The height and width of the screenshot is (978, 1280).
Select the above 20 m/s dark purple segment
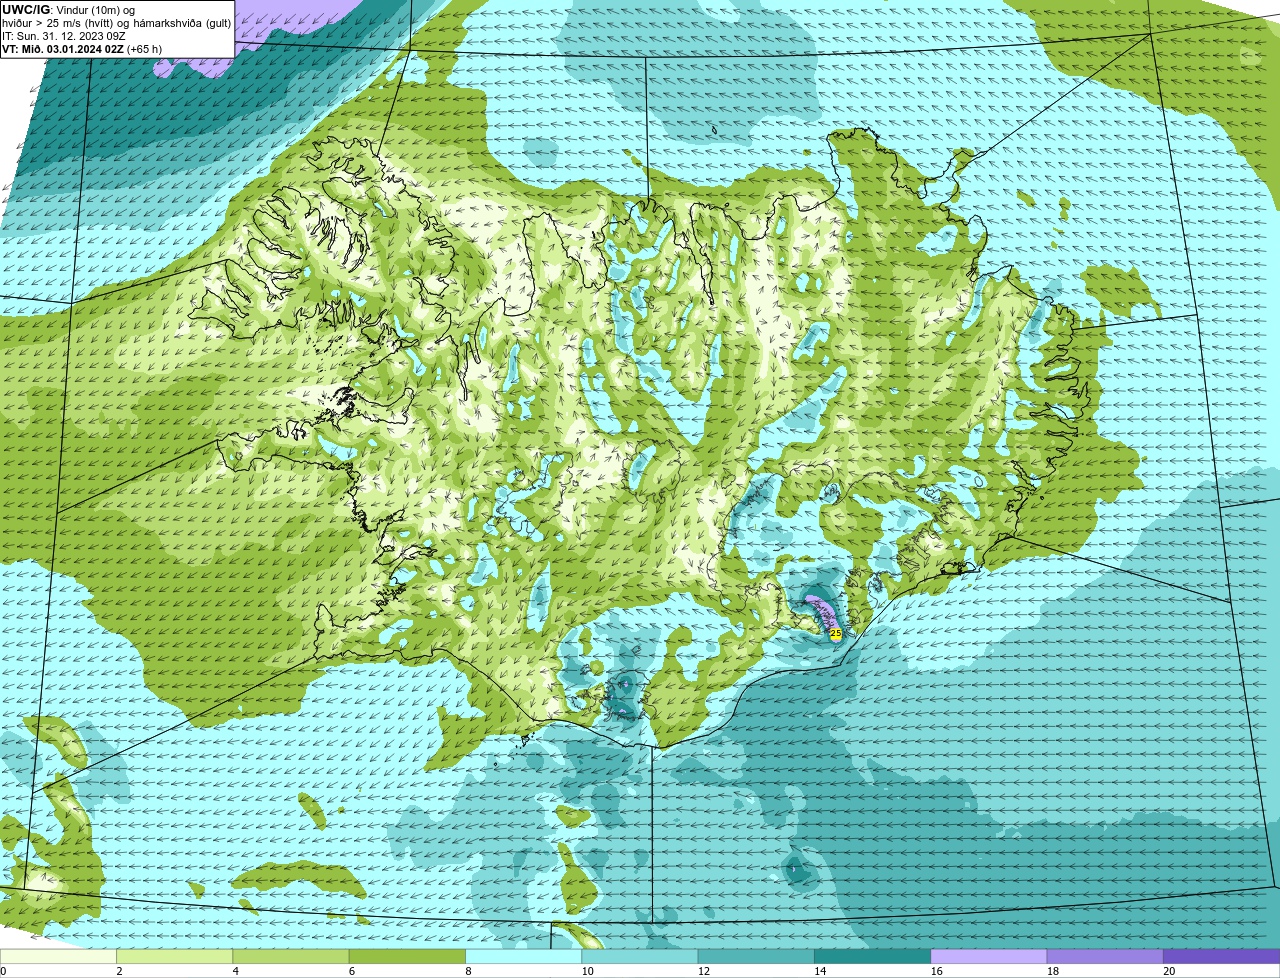[1221, 957]
